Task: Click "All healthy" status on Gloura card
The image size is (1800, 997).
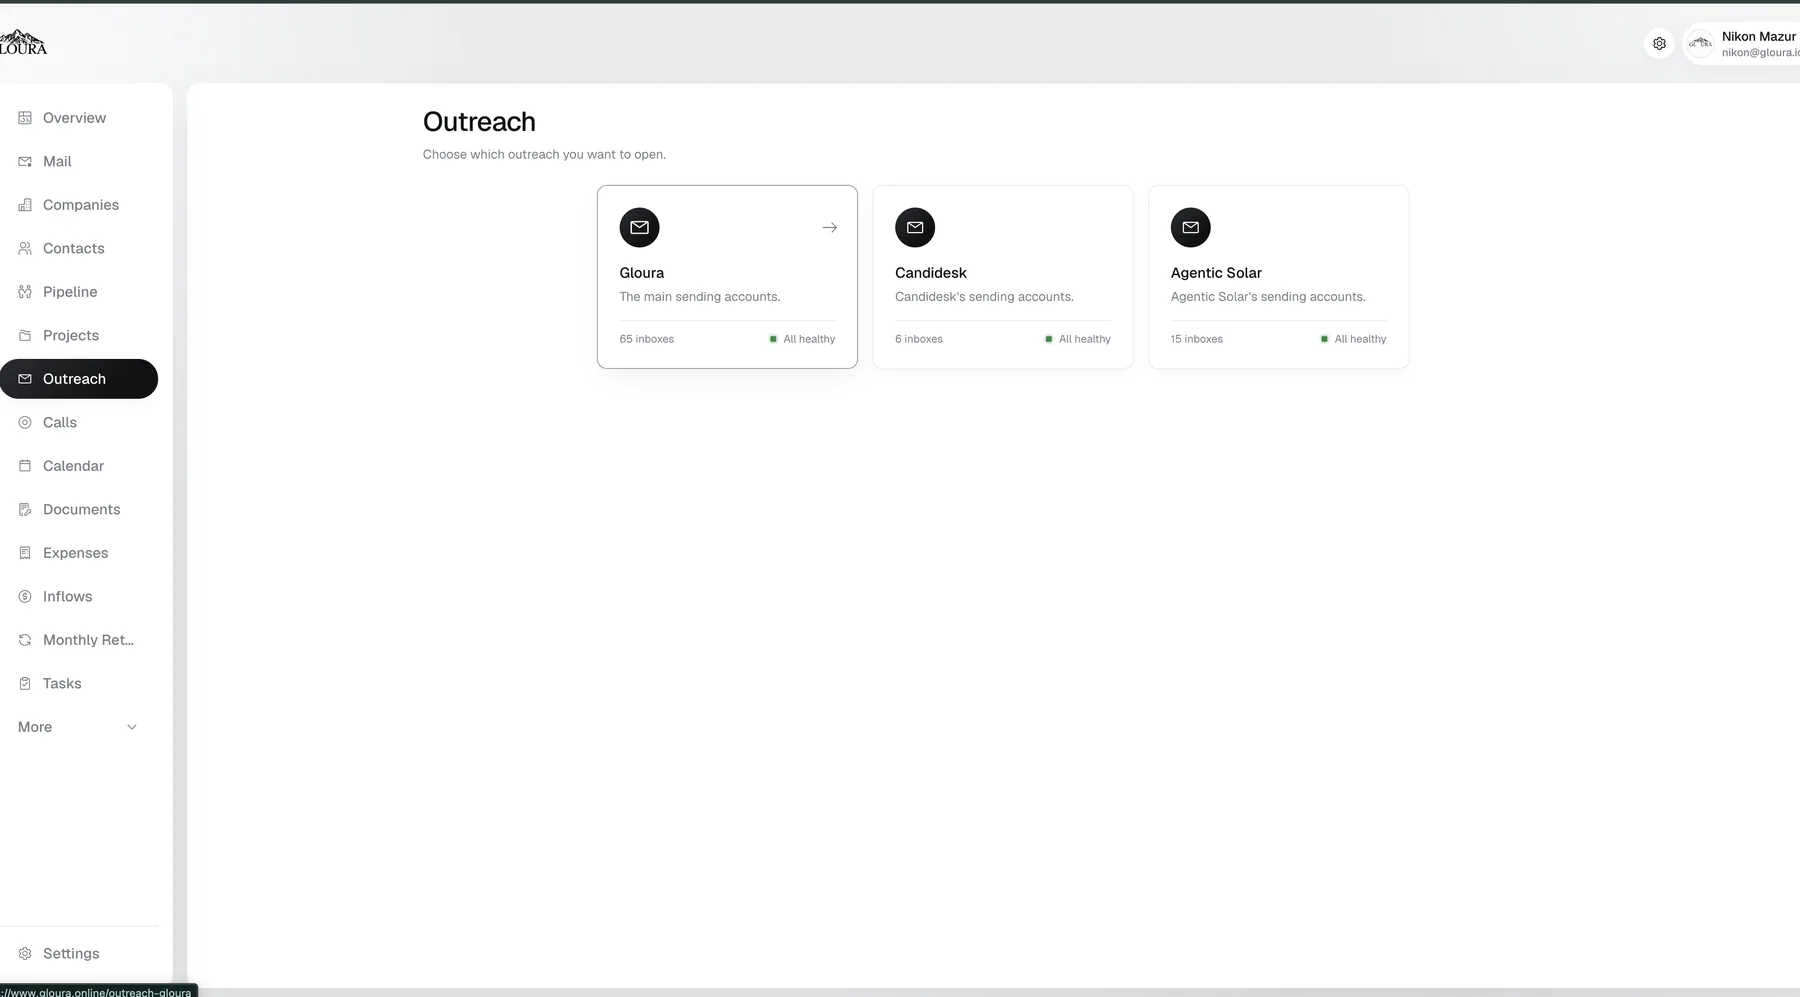Action: (802, 339)
